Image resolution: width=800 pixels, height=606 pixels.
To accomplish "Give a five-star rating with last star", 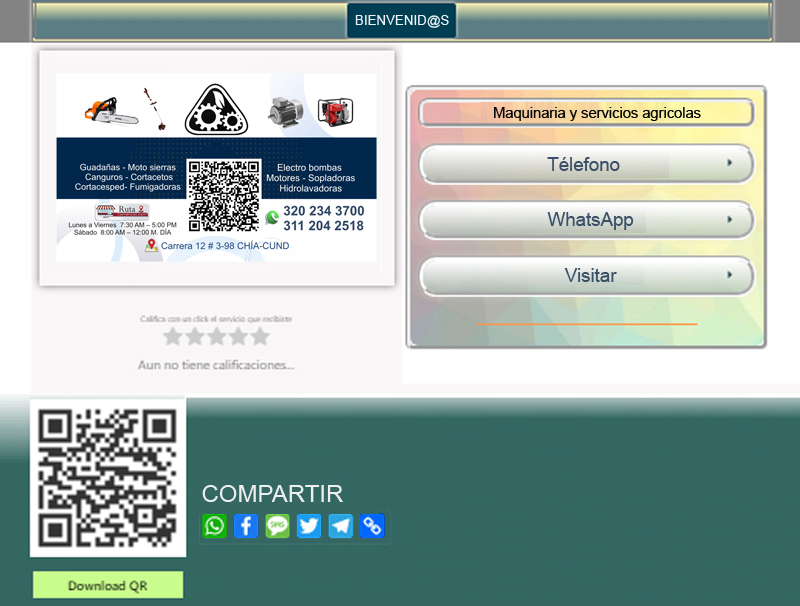I will click(260, 337).
